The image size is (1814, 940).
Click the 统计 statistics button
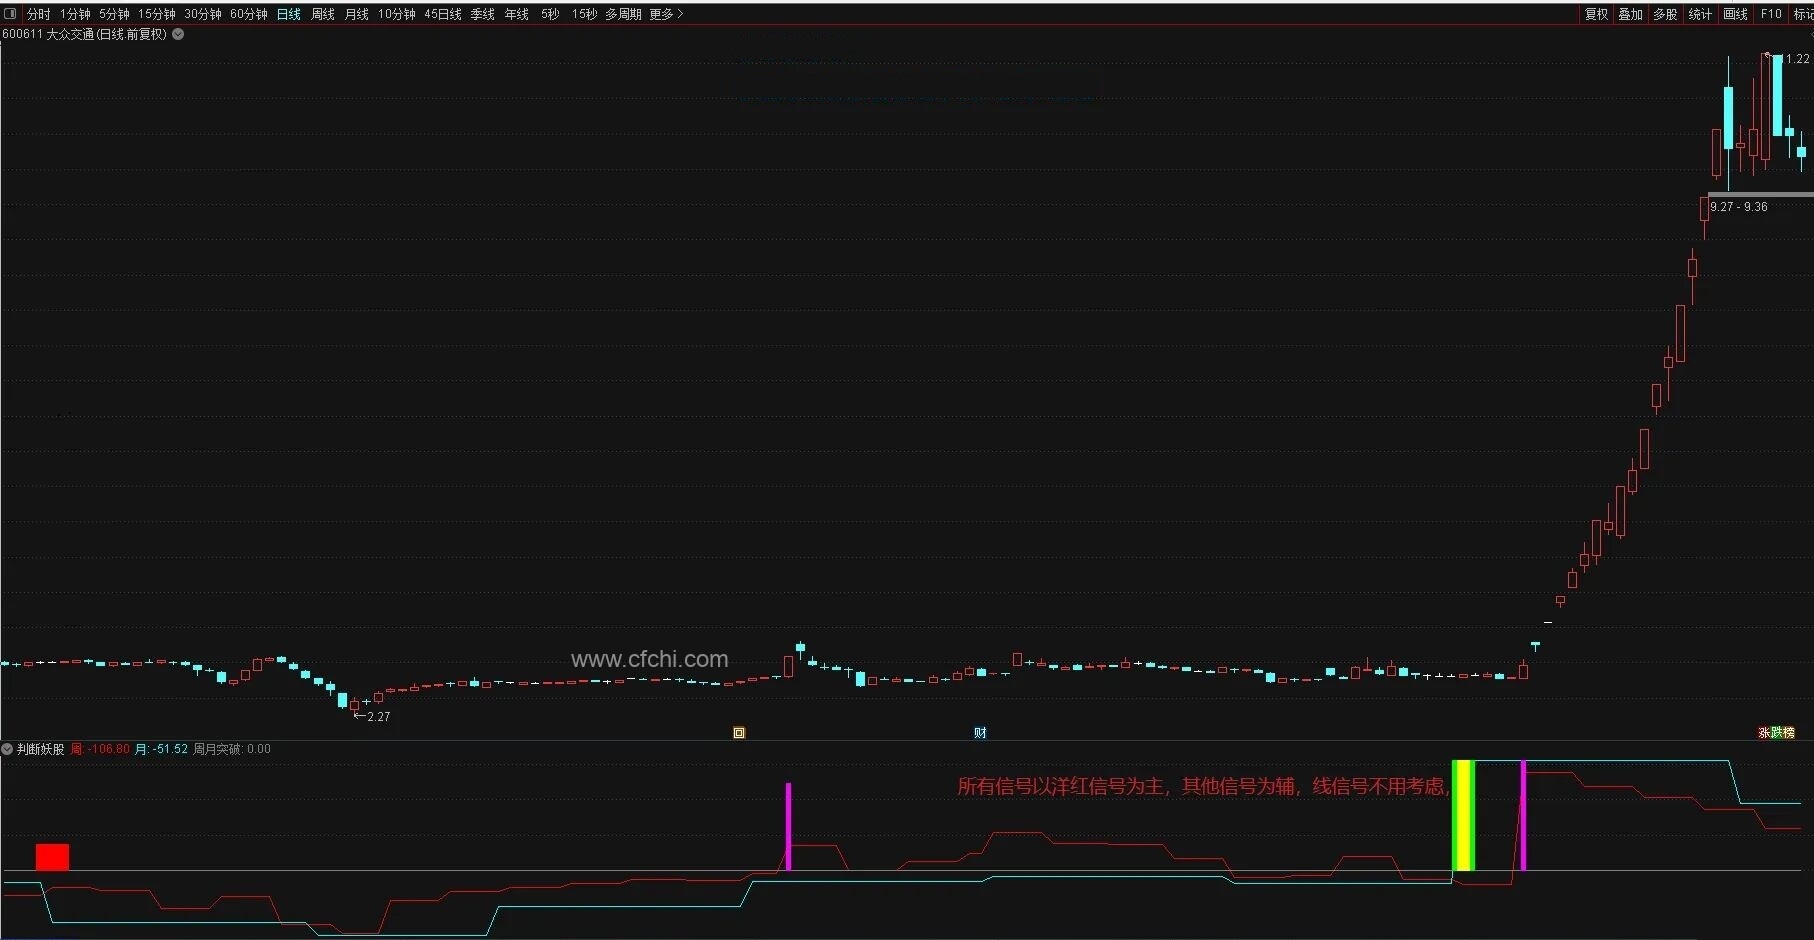click(x=1700, y=14)
